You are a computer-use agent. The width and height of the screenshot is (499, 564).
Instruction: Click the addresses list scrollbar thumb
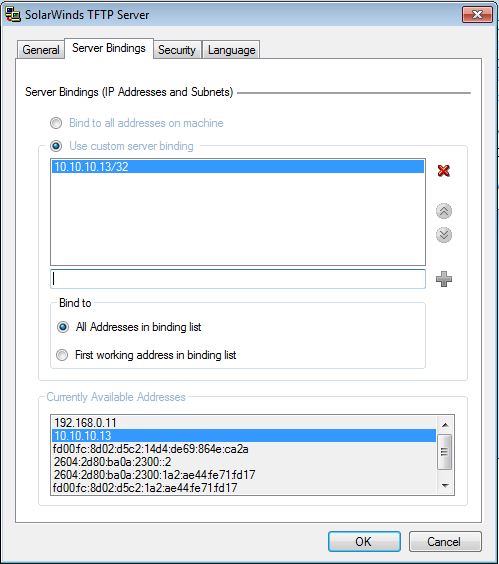tap(445, 452)
